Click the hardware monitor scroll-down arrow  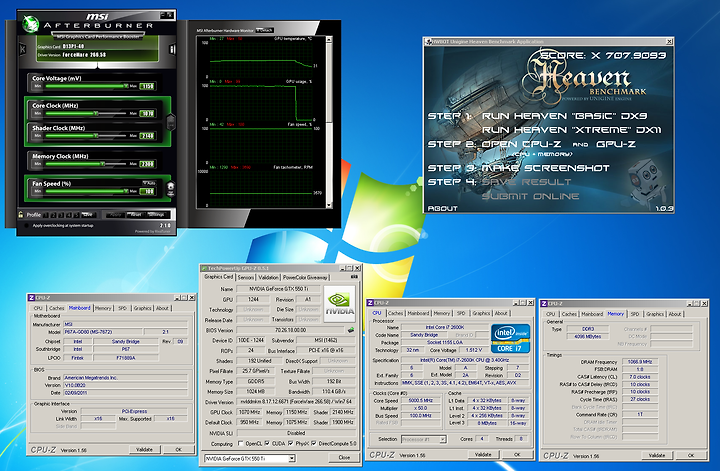click(x=329, y=205)
